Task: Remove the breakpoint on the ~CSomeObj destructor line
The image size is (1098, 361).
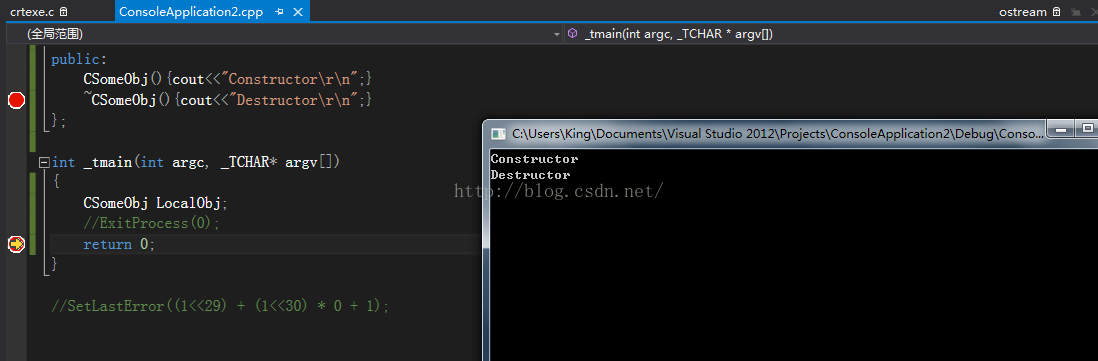Action: point(16,101)
